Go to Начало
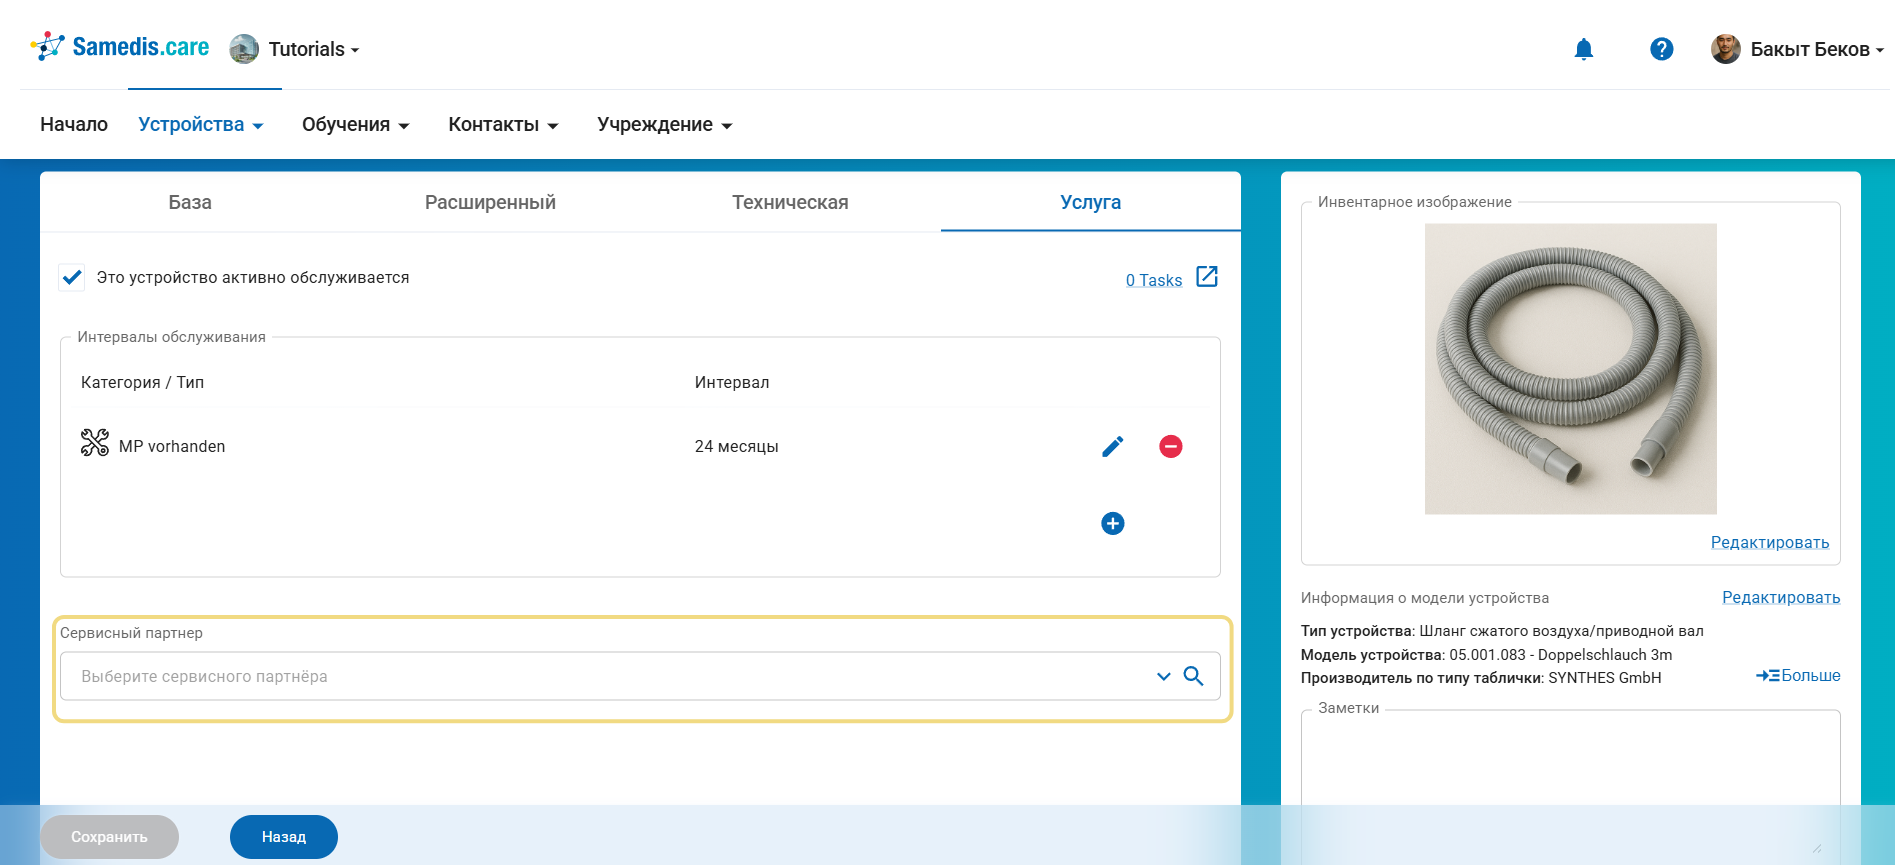This screenshot has height=865, width=1895. tap(74, 124)
